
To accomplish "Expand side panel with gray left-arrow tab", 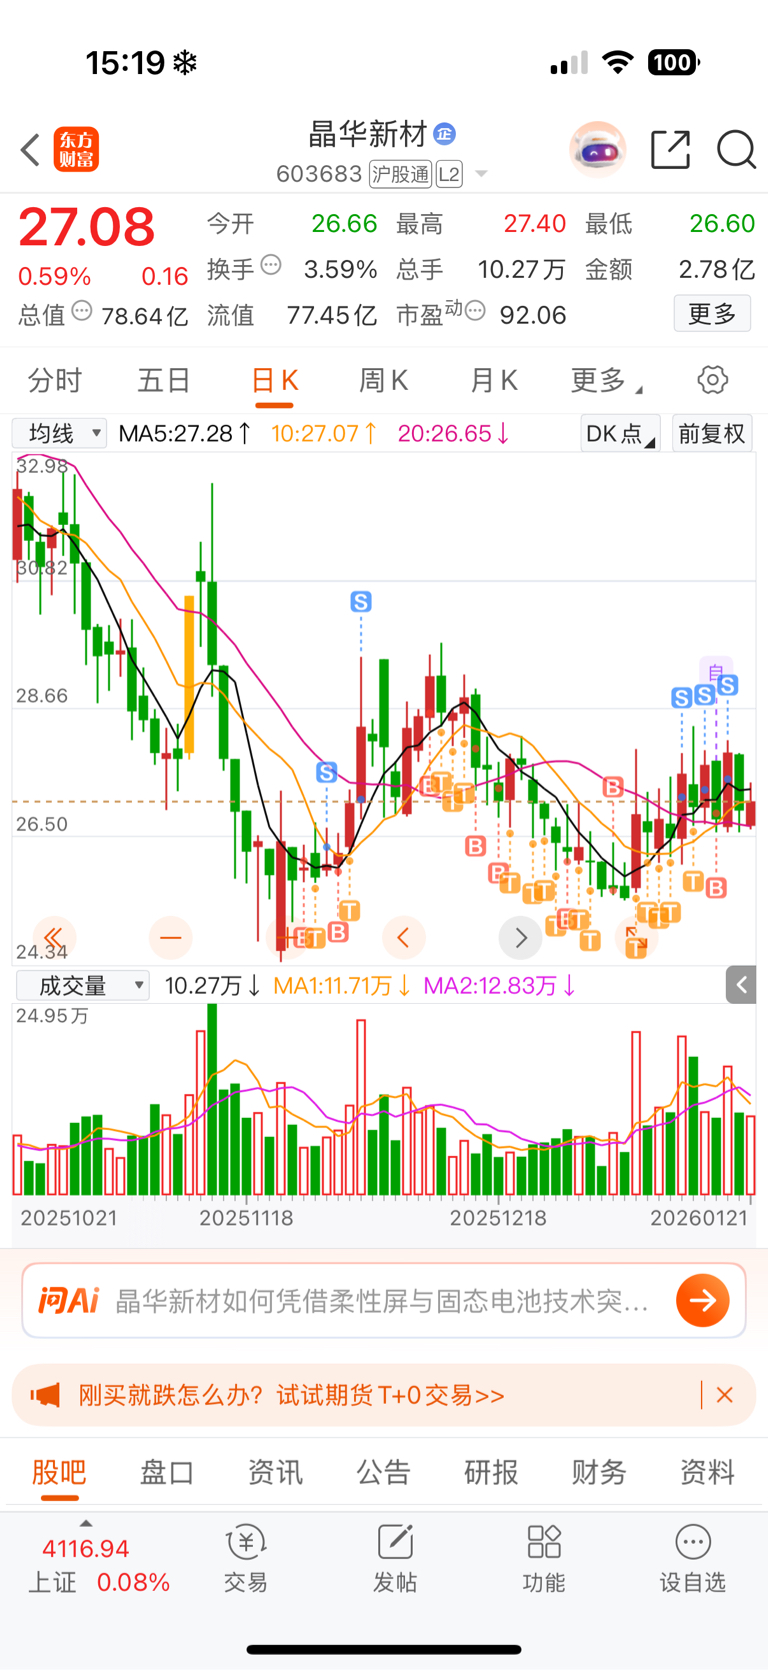I will click(x=741, y=985).
